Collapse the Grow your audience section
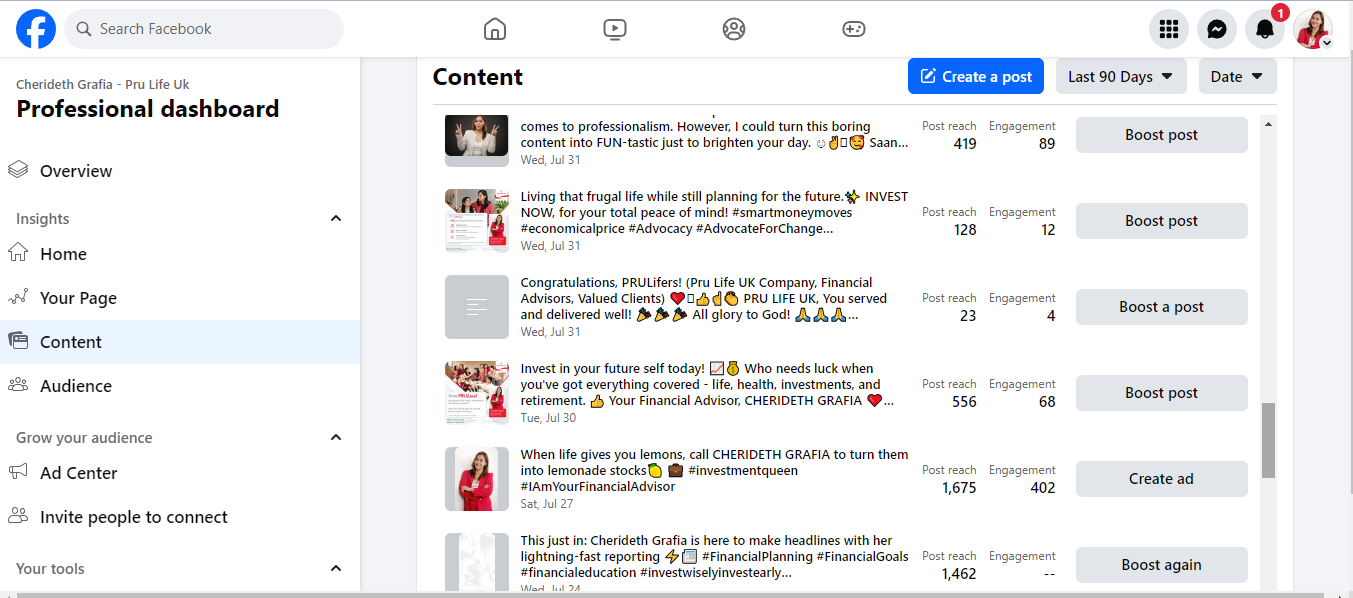1353x598 pixels. pos(336,438)
